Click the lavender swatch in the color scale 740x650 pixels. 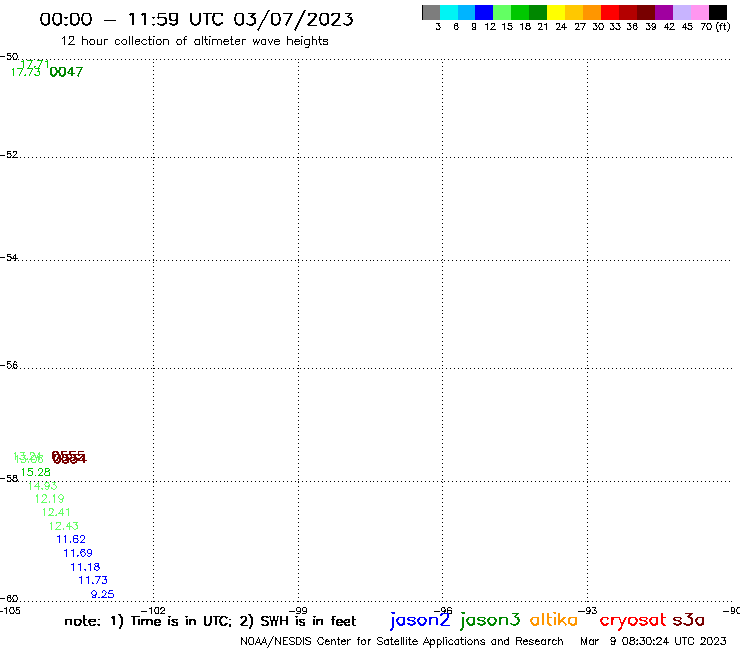[x=681, y=12]
